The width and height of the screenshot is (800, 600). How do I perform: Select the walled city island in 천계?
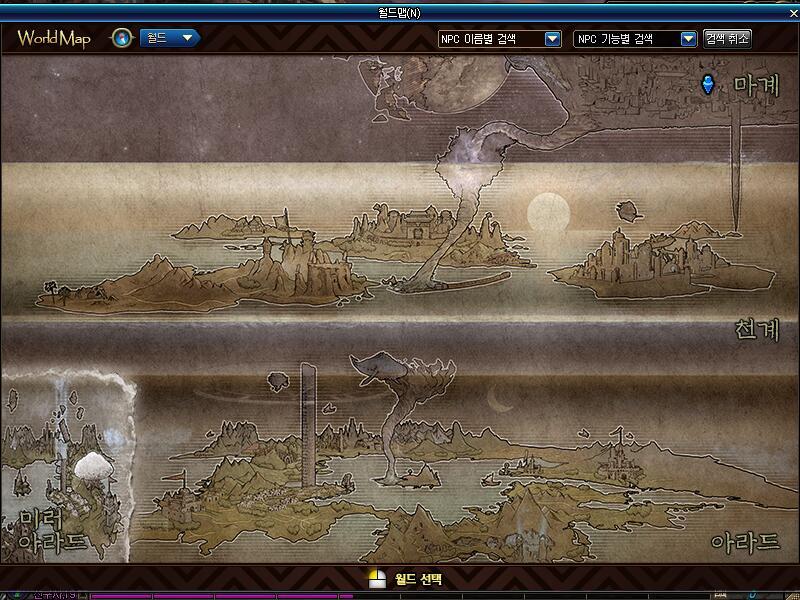(663, 263)
